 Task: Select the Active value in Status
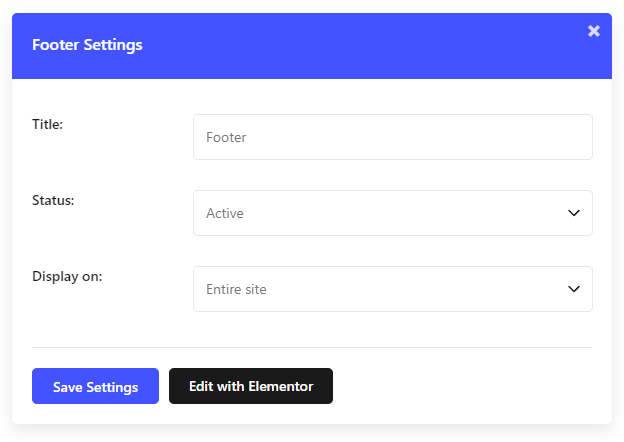pyautogui.click(x=225, y=213)
